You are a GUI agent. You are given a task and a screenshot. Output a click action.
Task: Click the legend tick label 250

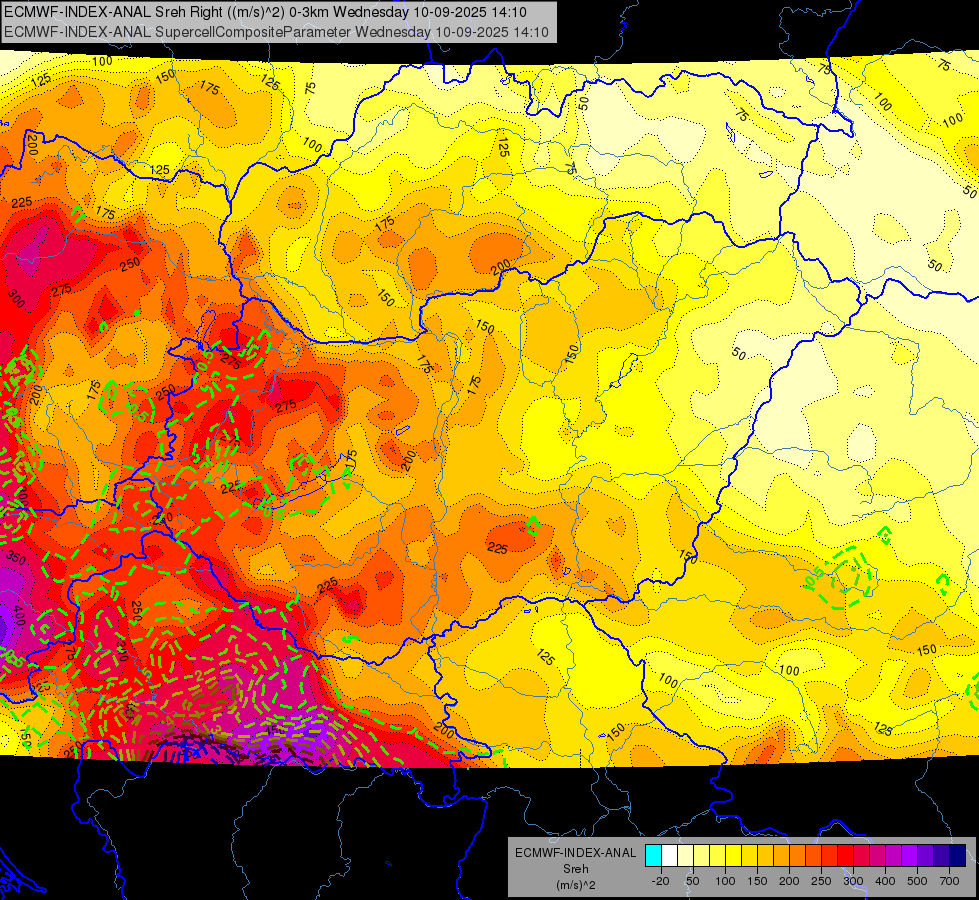pyautogui.click(x=821, y=881)
